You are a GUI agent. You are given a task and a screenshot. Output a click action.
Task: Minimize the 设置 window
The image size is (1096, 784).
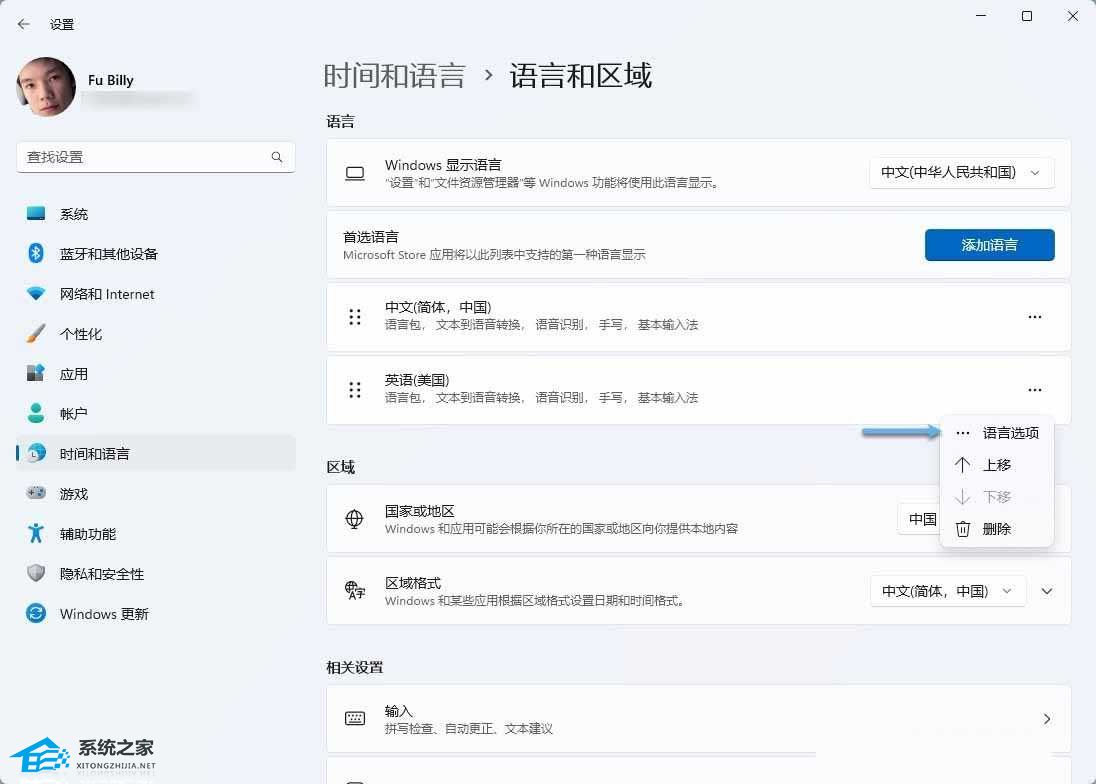(x=981, y=16)
